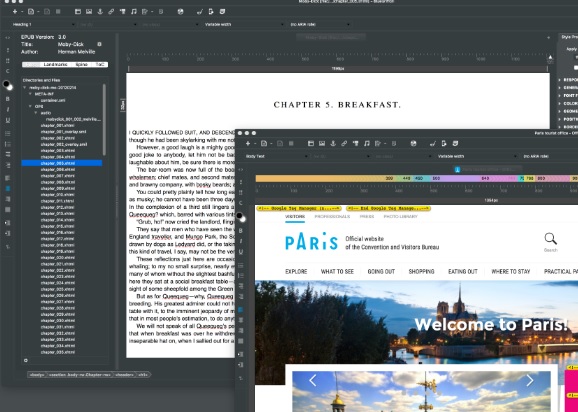Click the form icon in Moby-Dick window toolbar
Viewport: 578px width, 412px height.
(145, 12)
